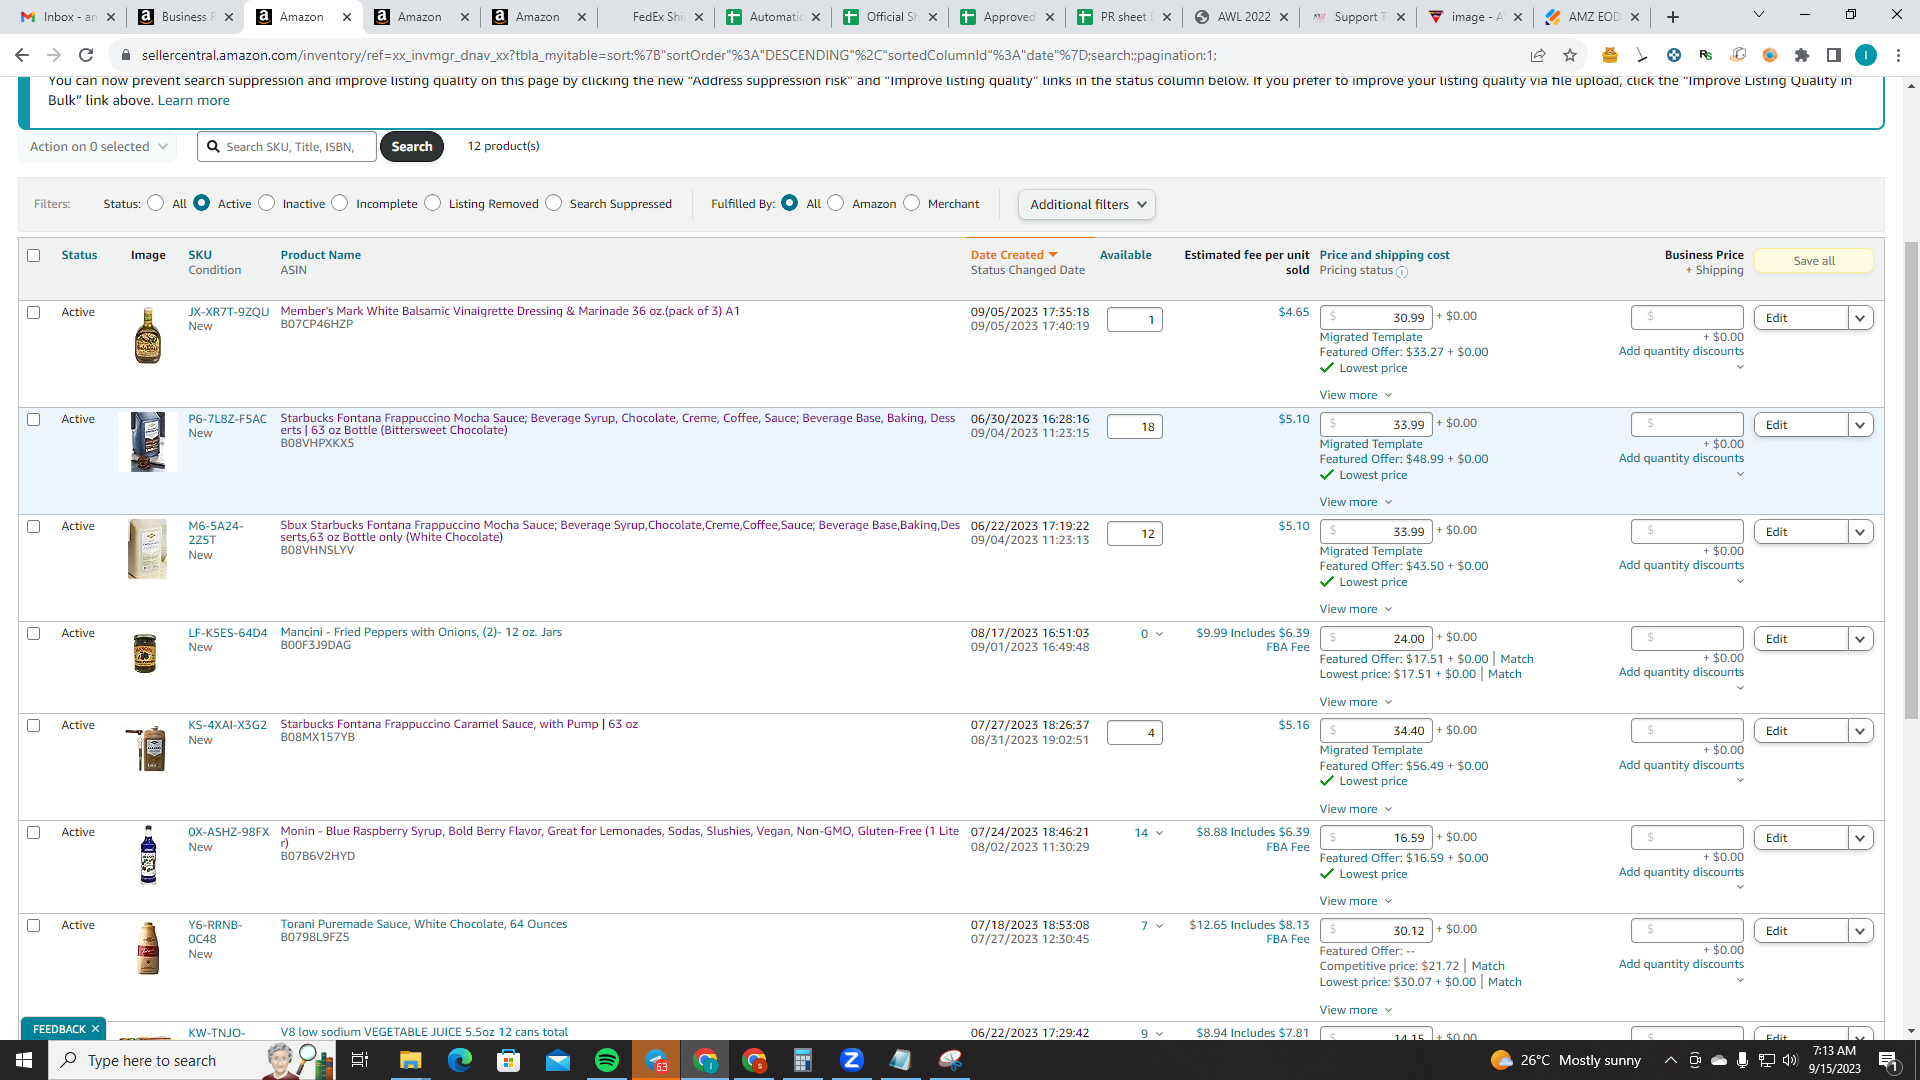Click the SKU search input field

click(287, 146)
